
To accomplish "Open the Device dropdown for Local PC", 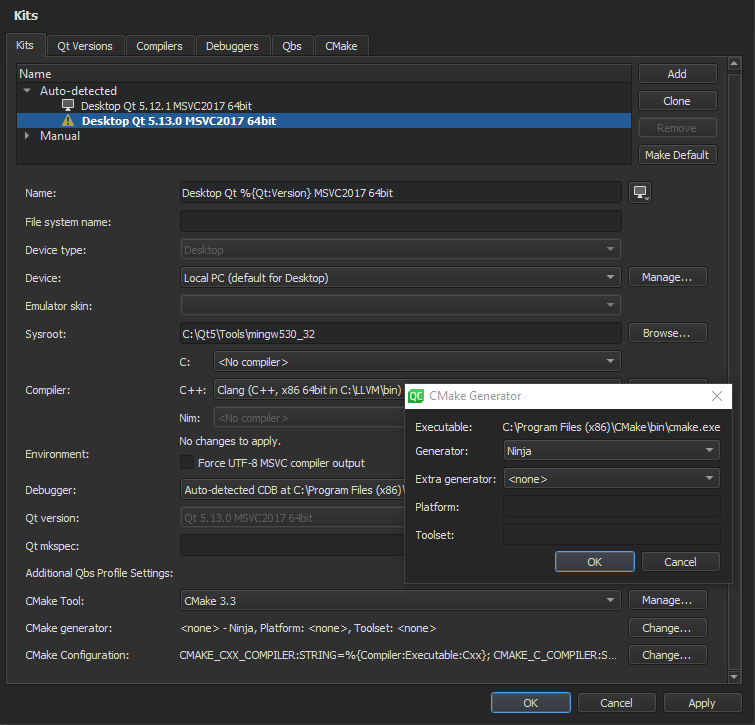I will tap(400, 277).
